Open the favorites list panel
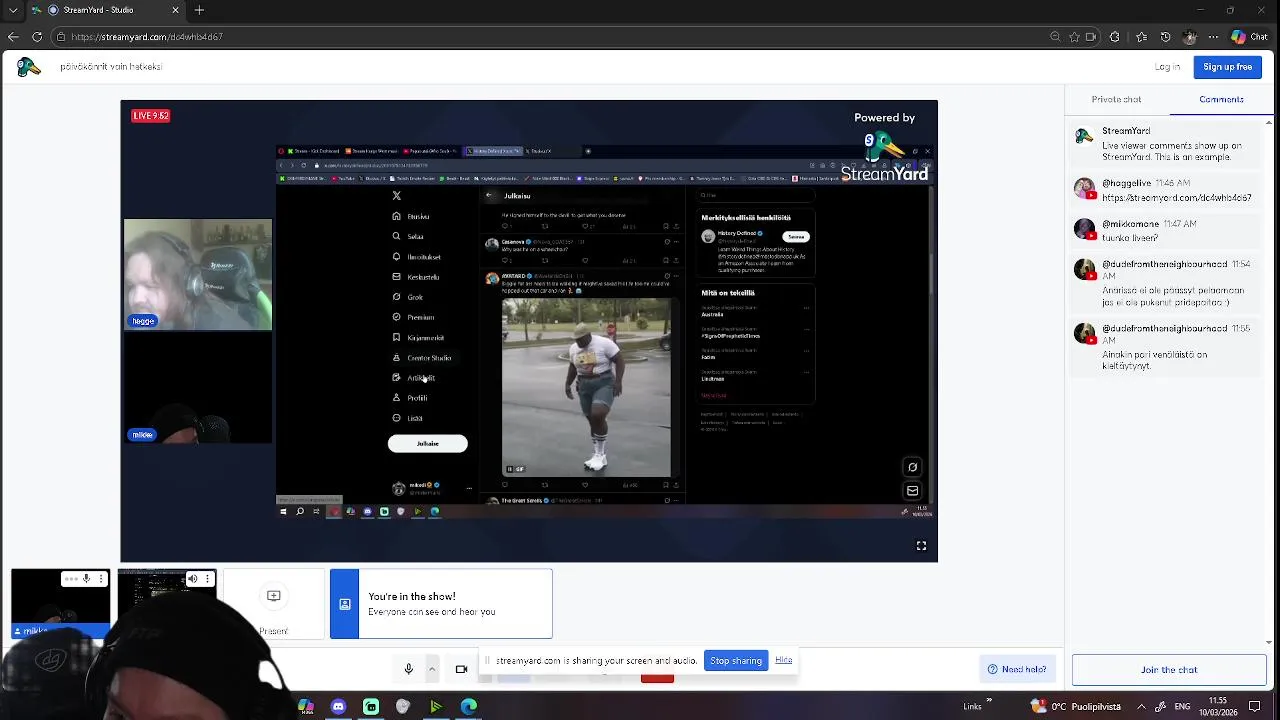 coord(1141,37)
